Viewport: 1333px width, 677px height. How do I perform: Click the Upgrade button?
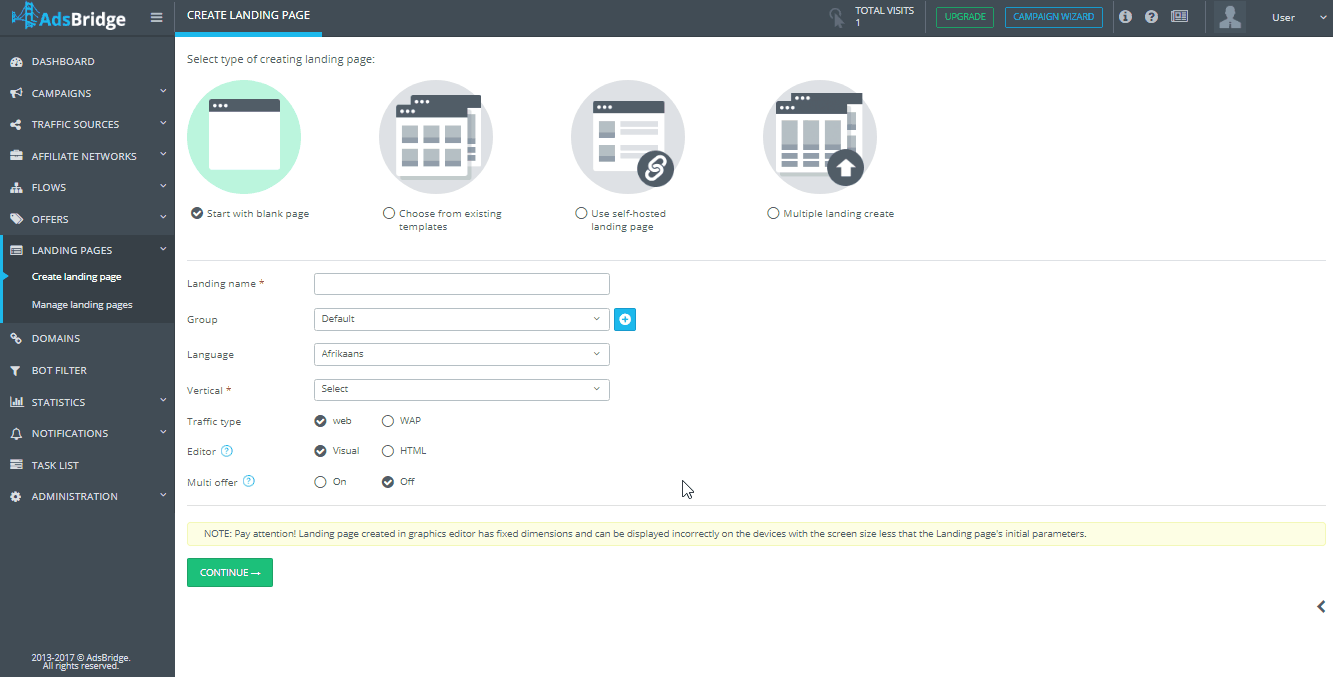tap(965, 17)
